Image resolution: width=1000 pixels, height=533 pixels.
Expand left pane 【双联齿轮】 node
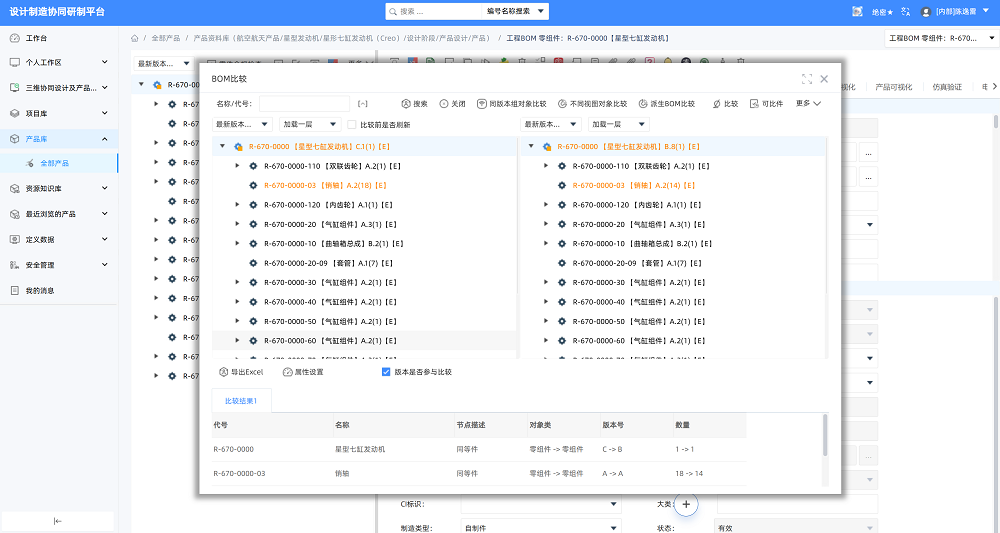point(237,166)
